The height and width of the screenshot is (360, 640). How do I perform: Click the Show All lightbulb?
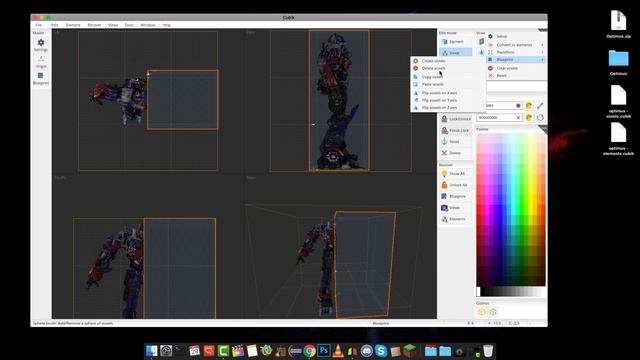pyautogui.click(x=456, y=173)
